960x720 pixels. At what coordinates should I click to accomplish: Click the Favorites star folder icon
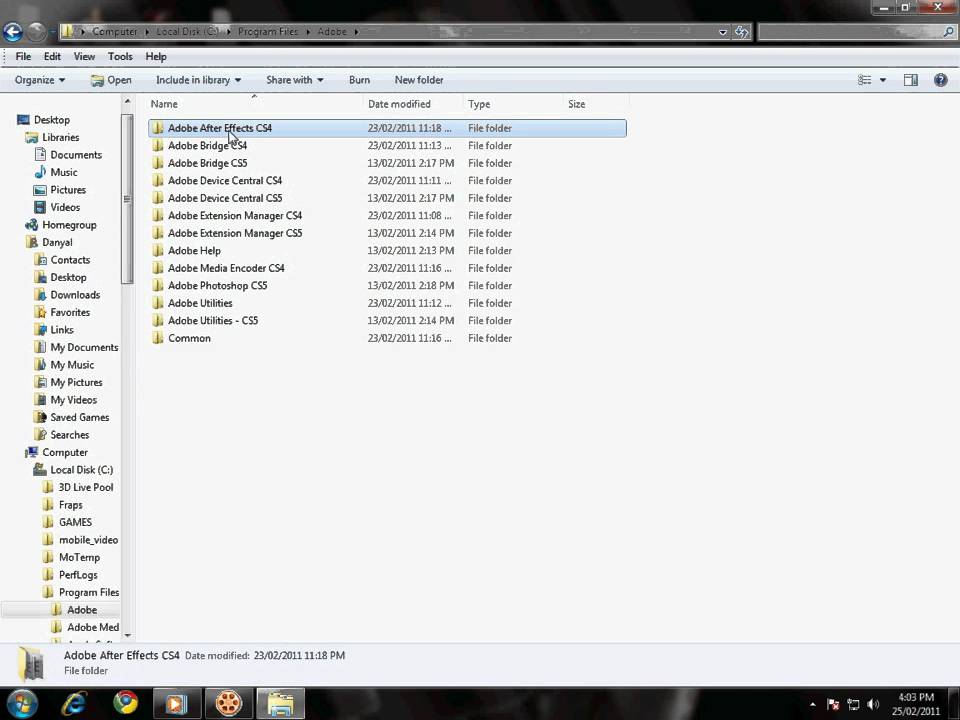coord(40,312)
